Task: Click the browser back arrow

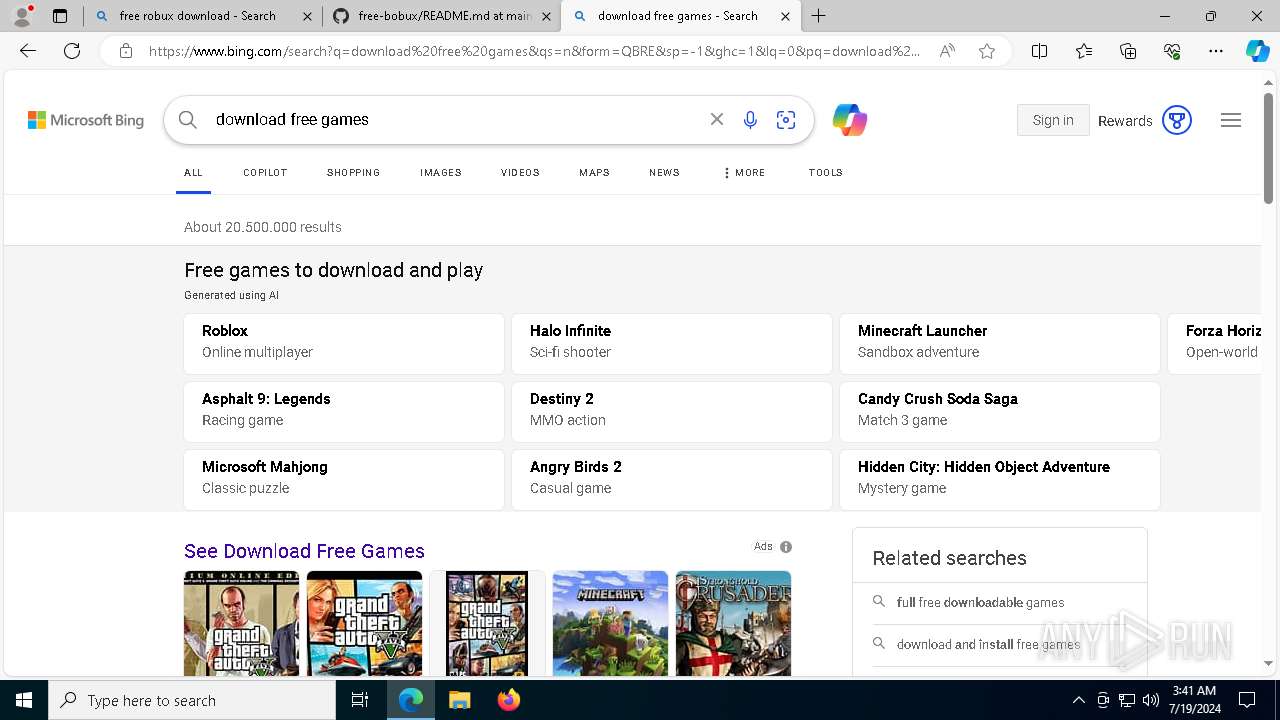Action: tap(28, 51)
